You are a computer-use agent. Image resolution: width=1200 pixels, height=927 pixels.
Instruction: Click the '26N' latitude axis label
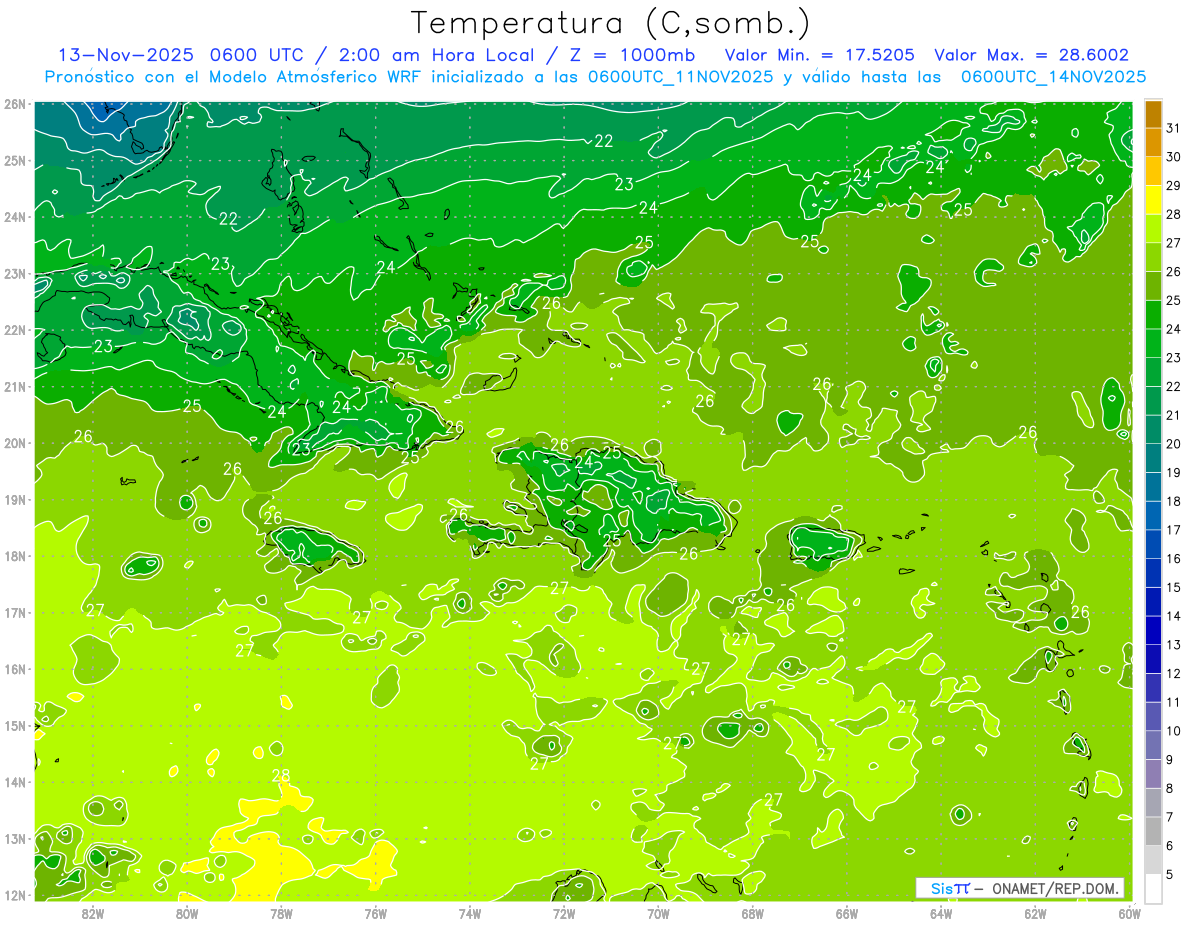pos(15,104)
